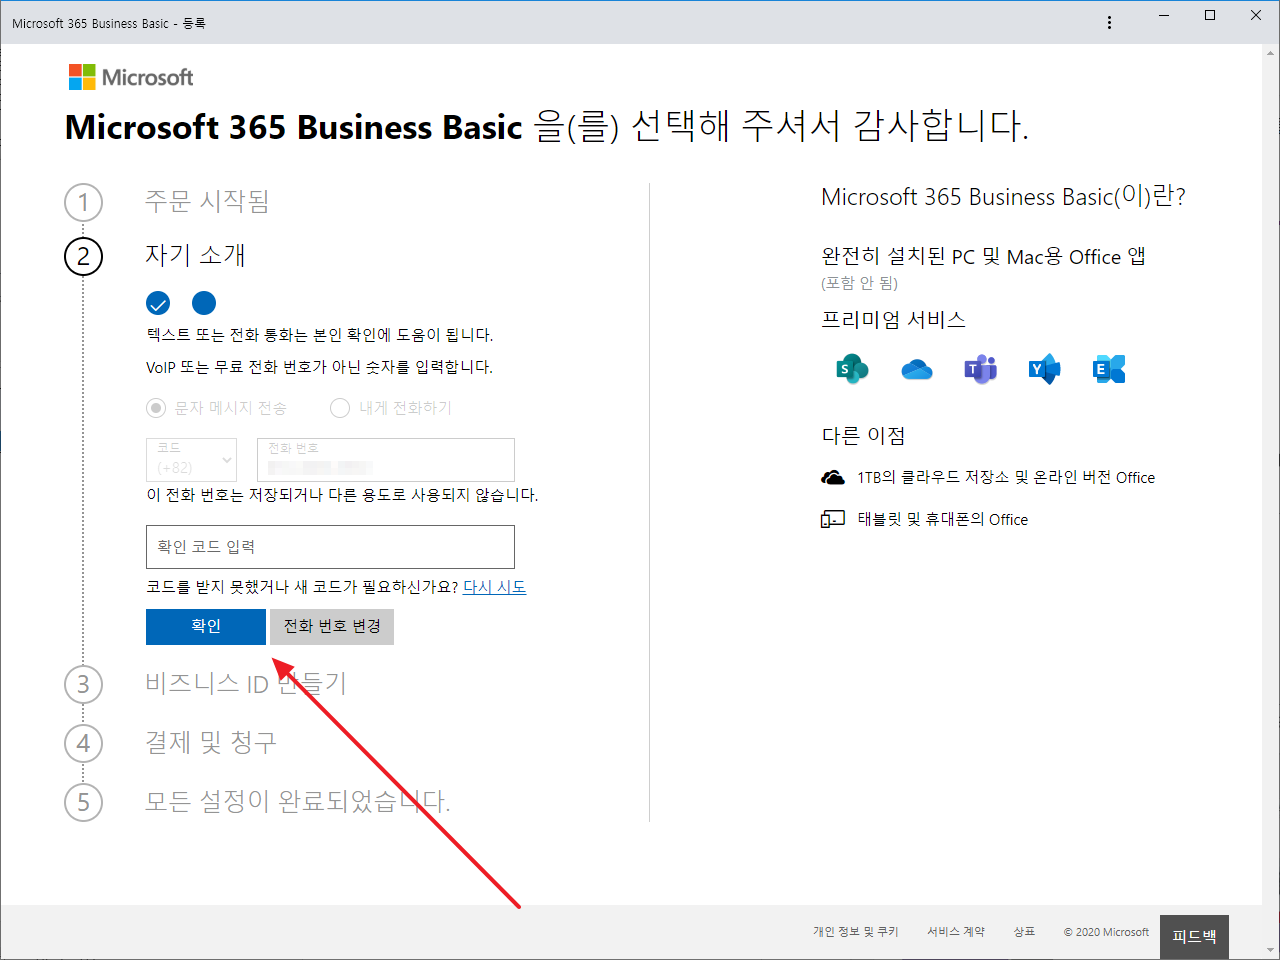Select 내게 전화하기 radio option
1280x960 pixels.
(340, 408)
